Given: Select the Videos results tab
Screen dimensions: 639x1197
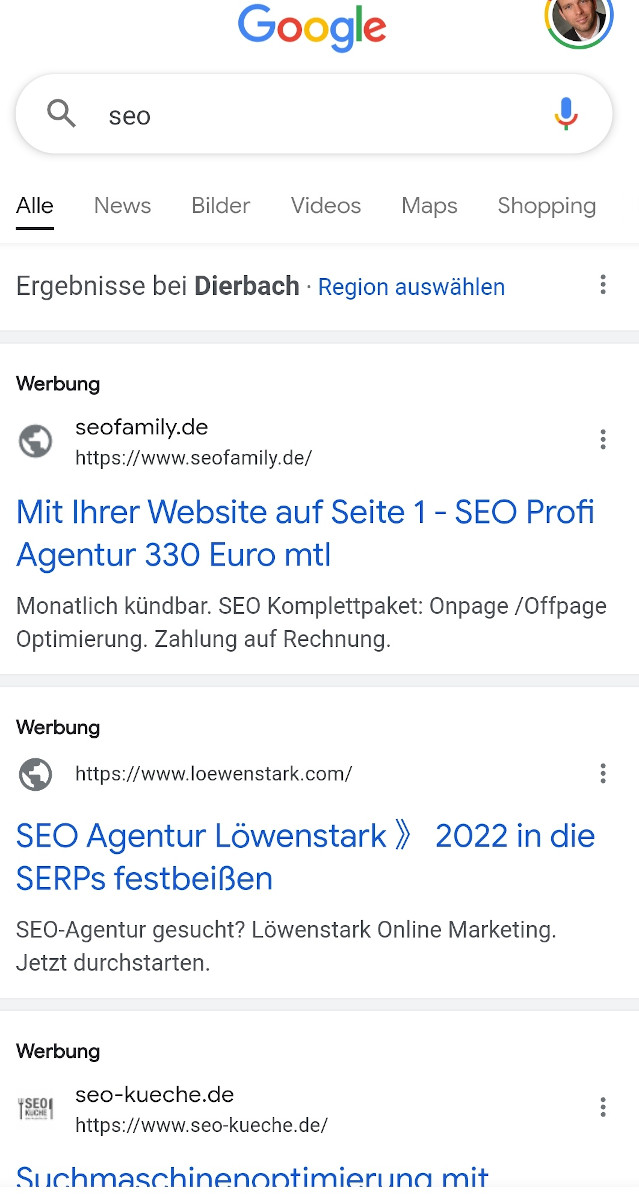Looking at the screenshot, I should pos(325,206).
